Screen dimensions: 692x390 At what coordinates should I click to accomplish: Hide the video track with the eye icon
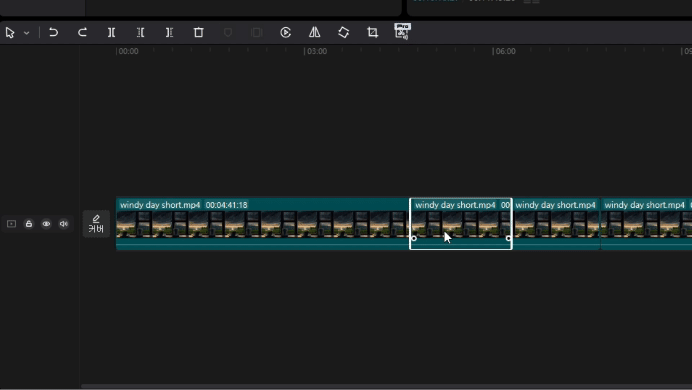46,224
